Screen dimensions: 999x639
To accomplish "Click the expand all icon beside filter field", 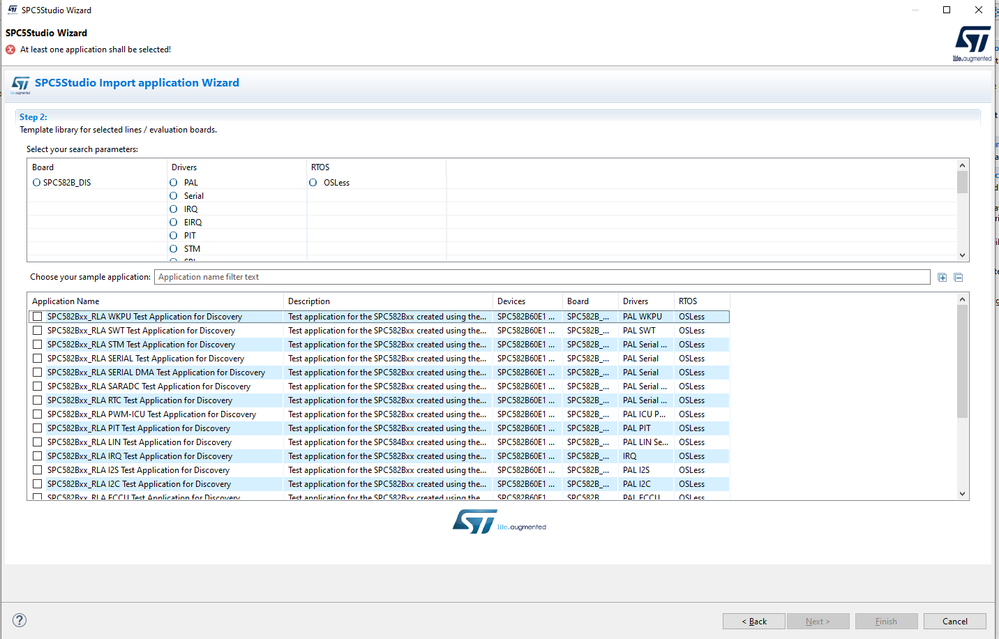I will 942,277.
